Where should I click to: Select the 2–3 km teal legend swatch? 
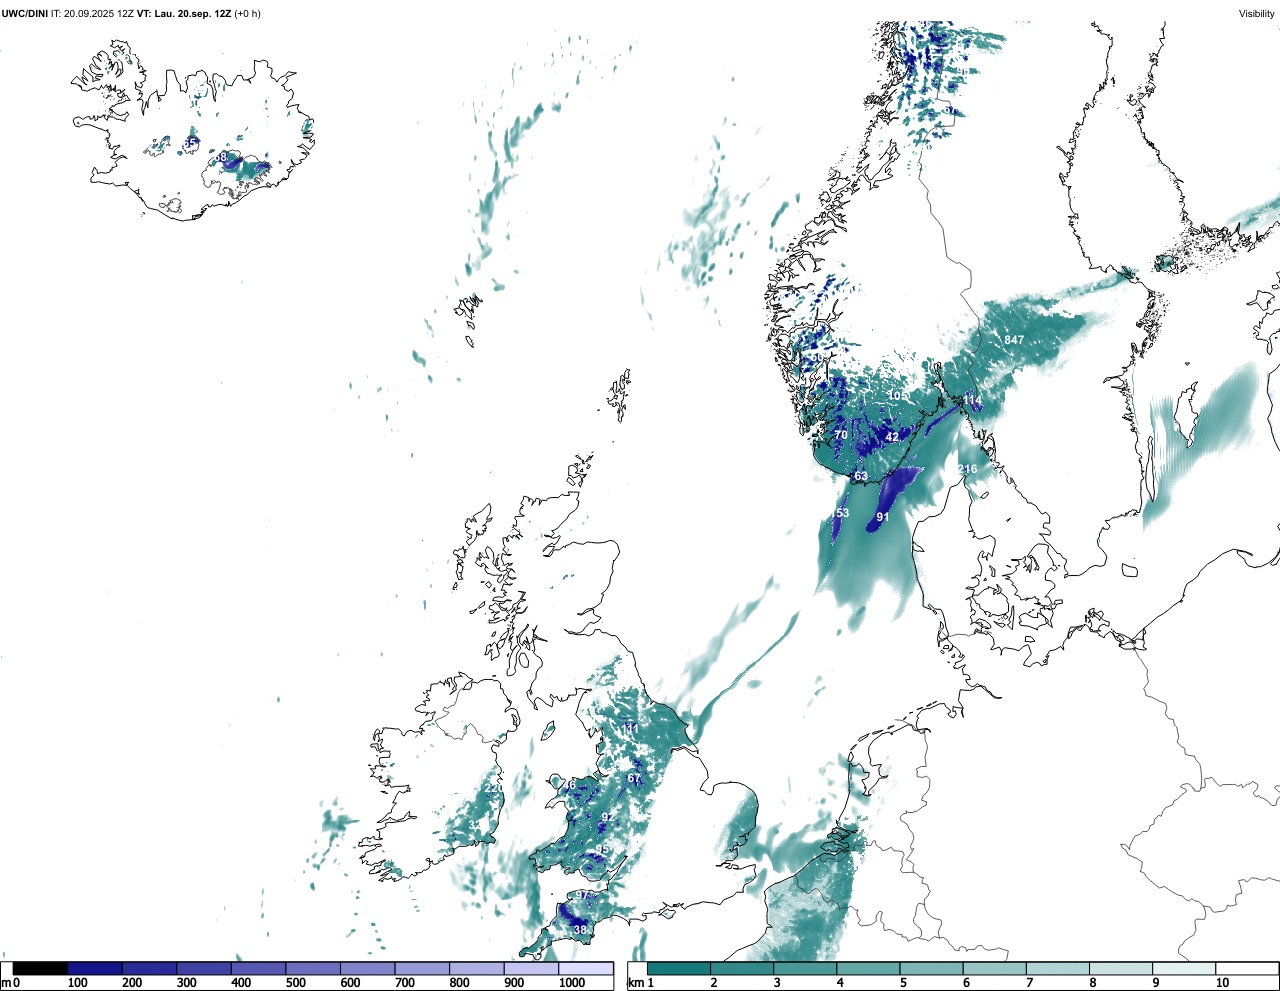[x=741, y=968]
